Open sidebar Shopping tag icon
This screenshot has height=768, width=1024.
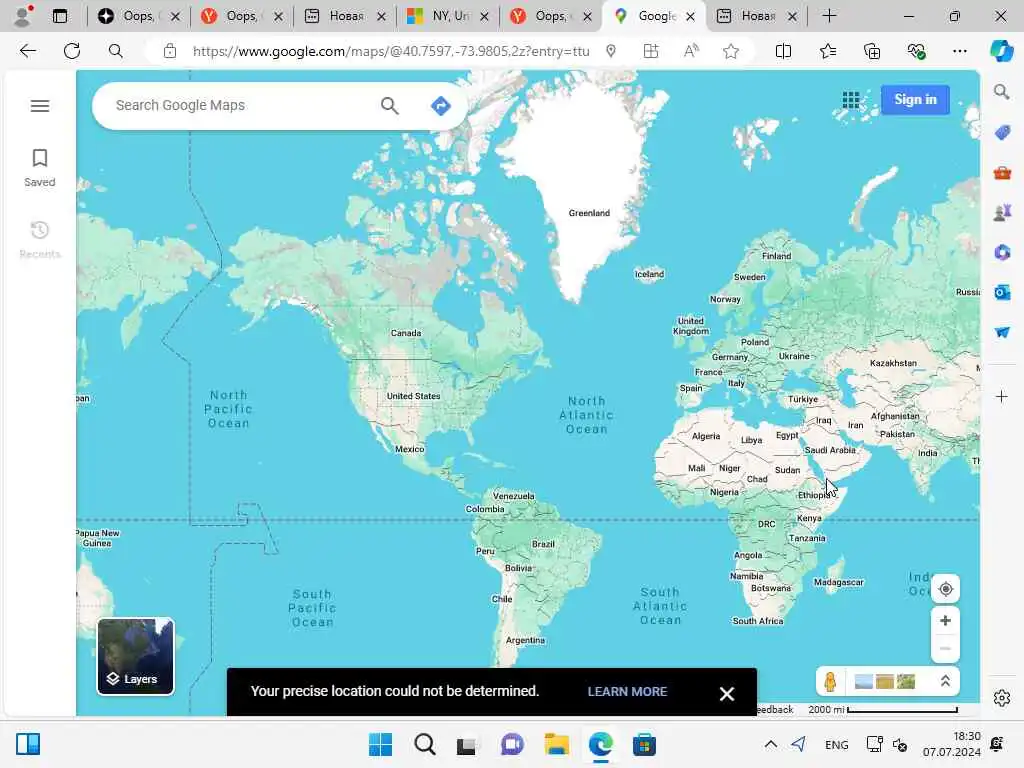(1002, 133)
